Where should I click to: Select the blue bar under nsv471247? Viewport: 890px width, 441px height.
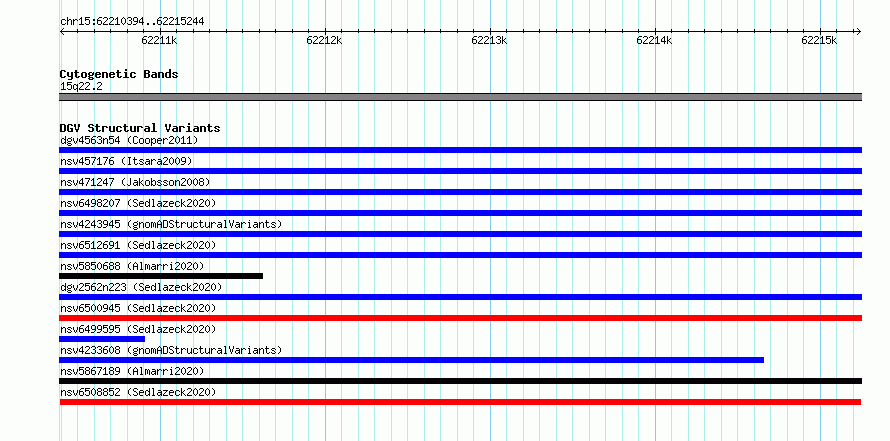460,192
